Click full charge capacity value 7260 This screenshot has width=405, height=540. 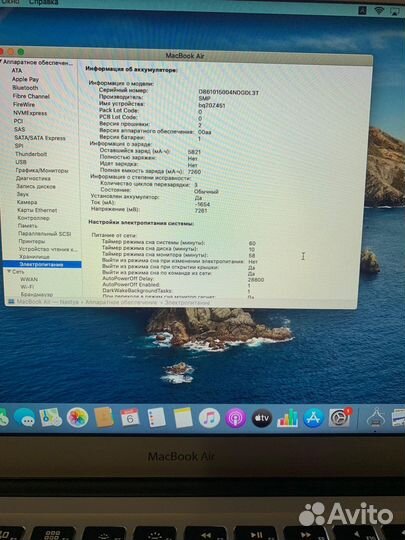click(x=195, y=172)
